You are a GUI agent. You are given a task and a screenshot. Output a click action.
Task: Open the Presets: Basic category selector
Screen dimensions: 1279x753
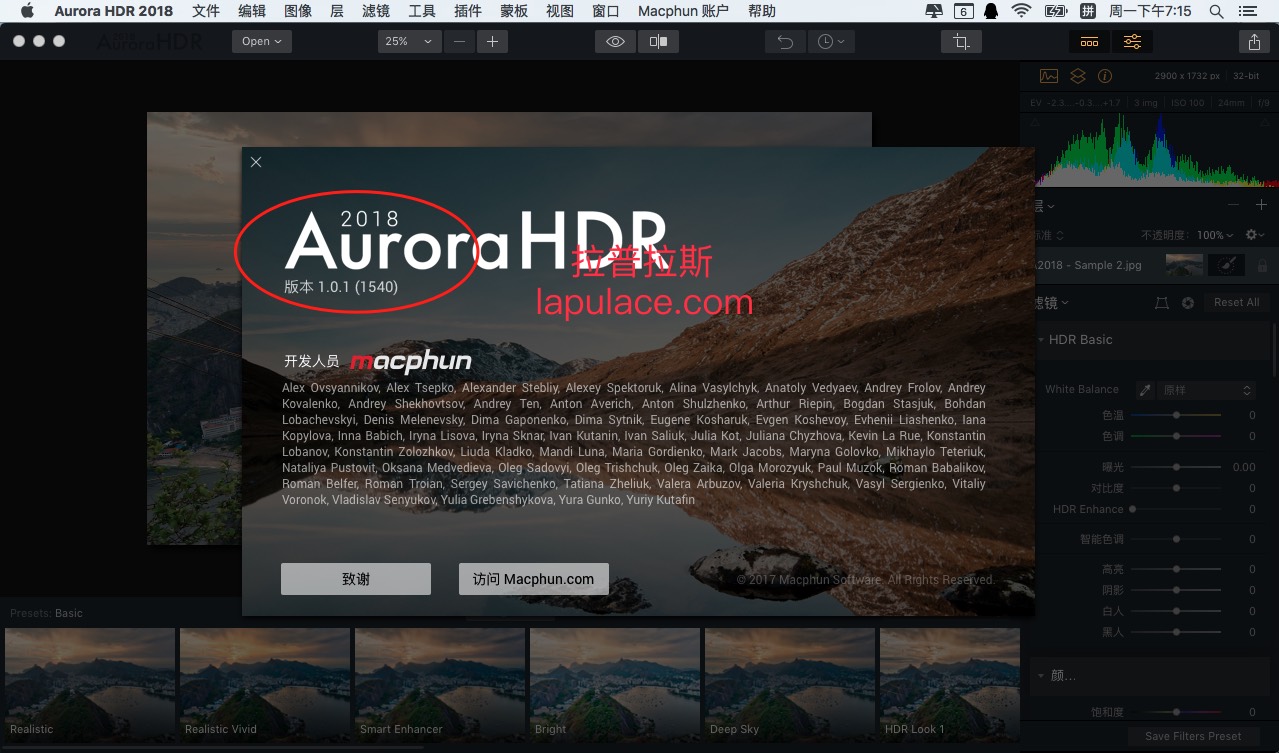click(46, 613)
